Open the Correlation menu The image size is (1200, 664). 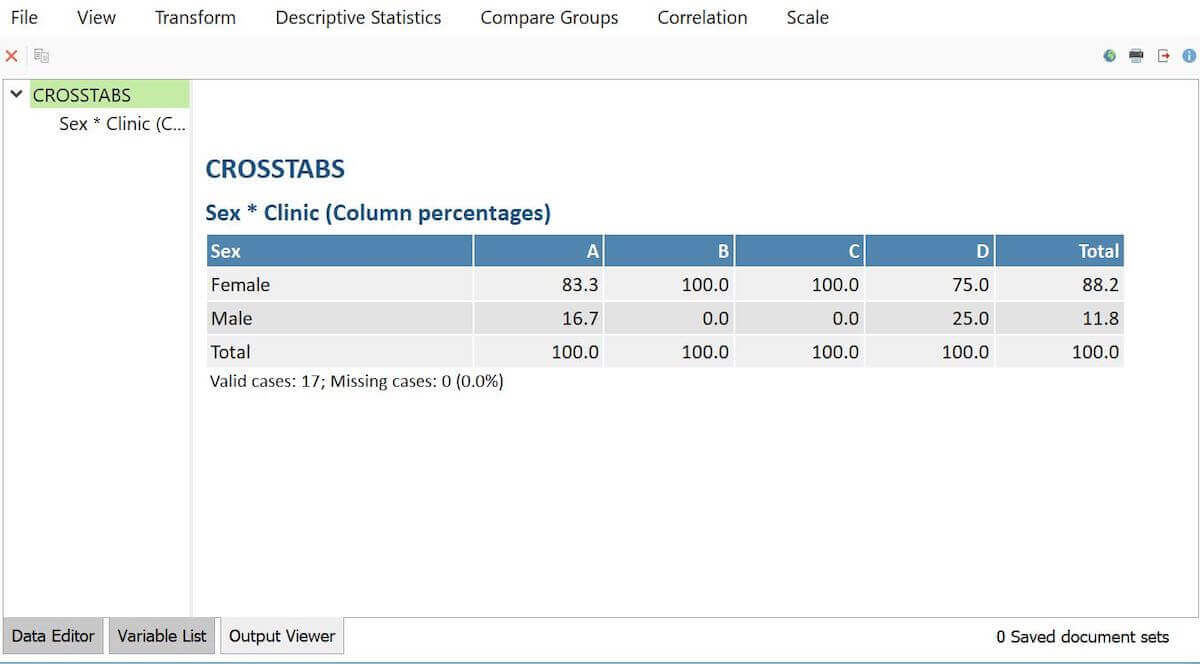click(702, 18)
